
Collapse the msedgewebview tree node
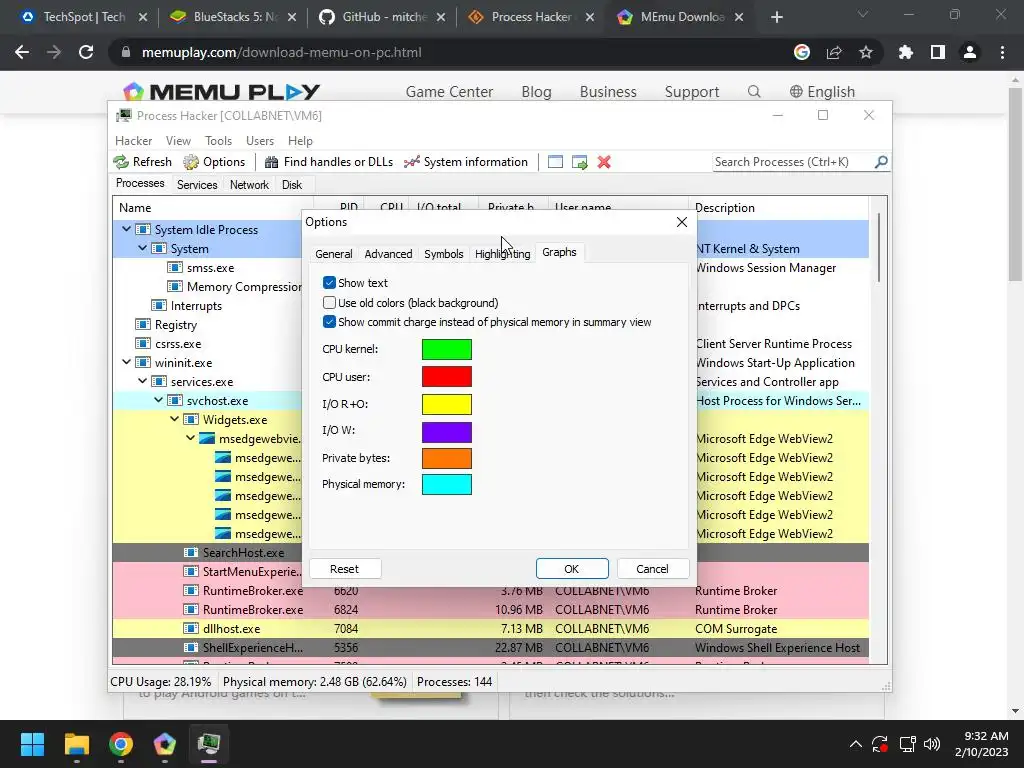click(x=191, y=438)
